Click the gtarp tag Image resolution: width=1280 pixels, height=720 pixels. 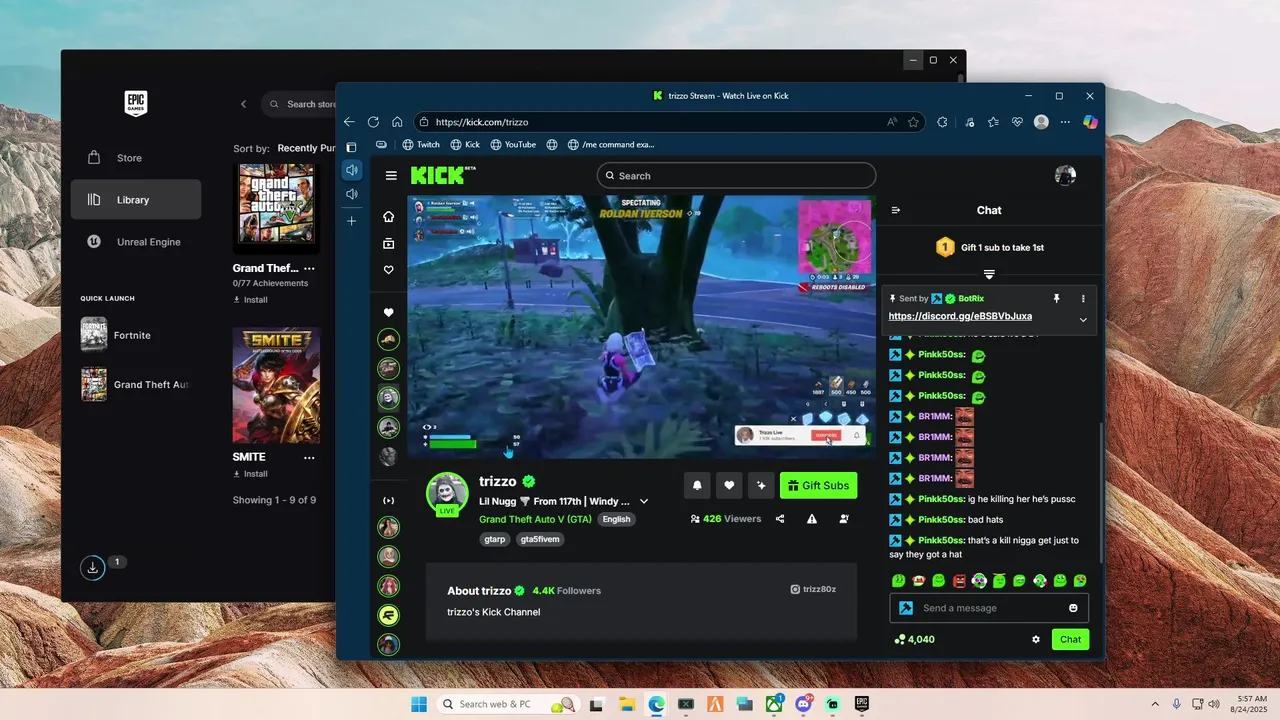(x=495, y=539)
